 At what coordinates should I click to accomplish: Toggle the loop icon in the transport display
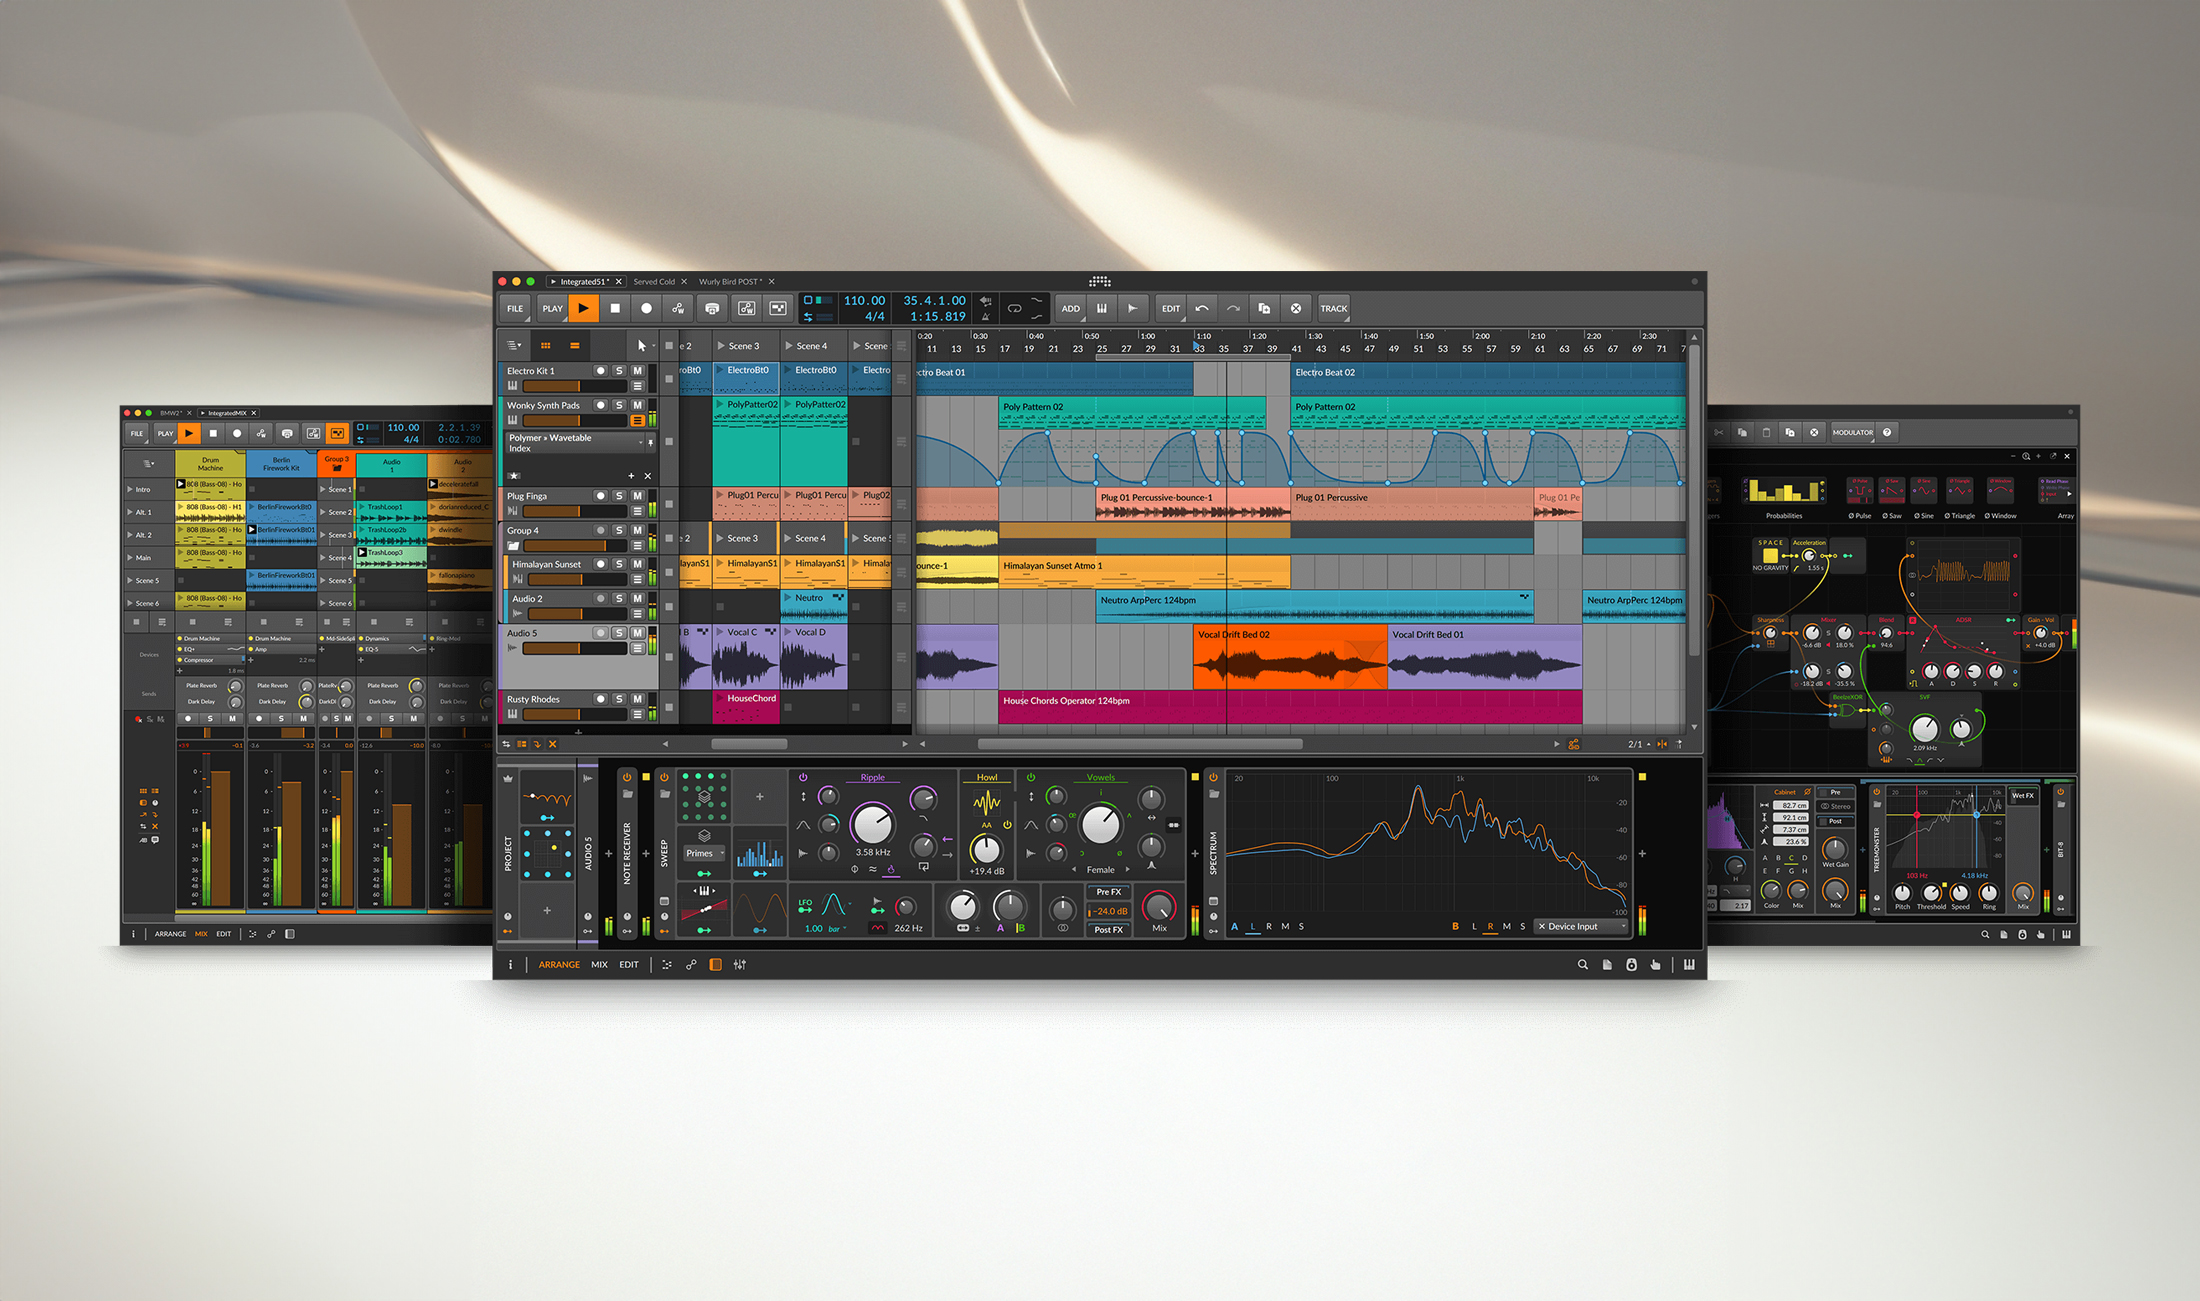1014,309
